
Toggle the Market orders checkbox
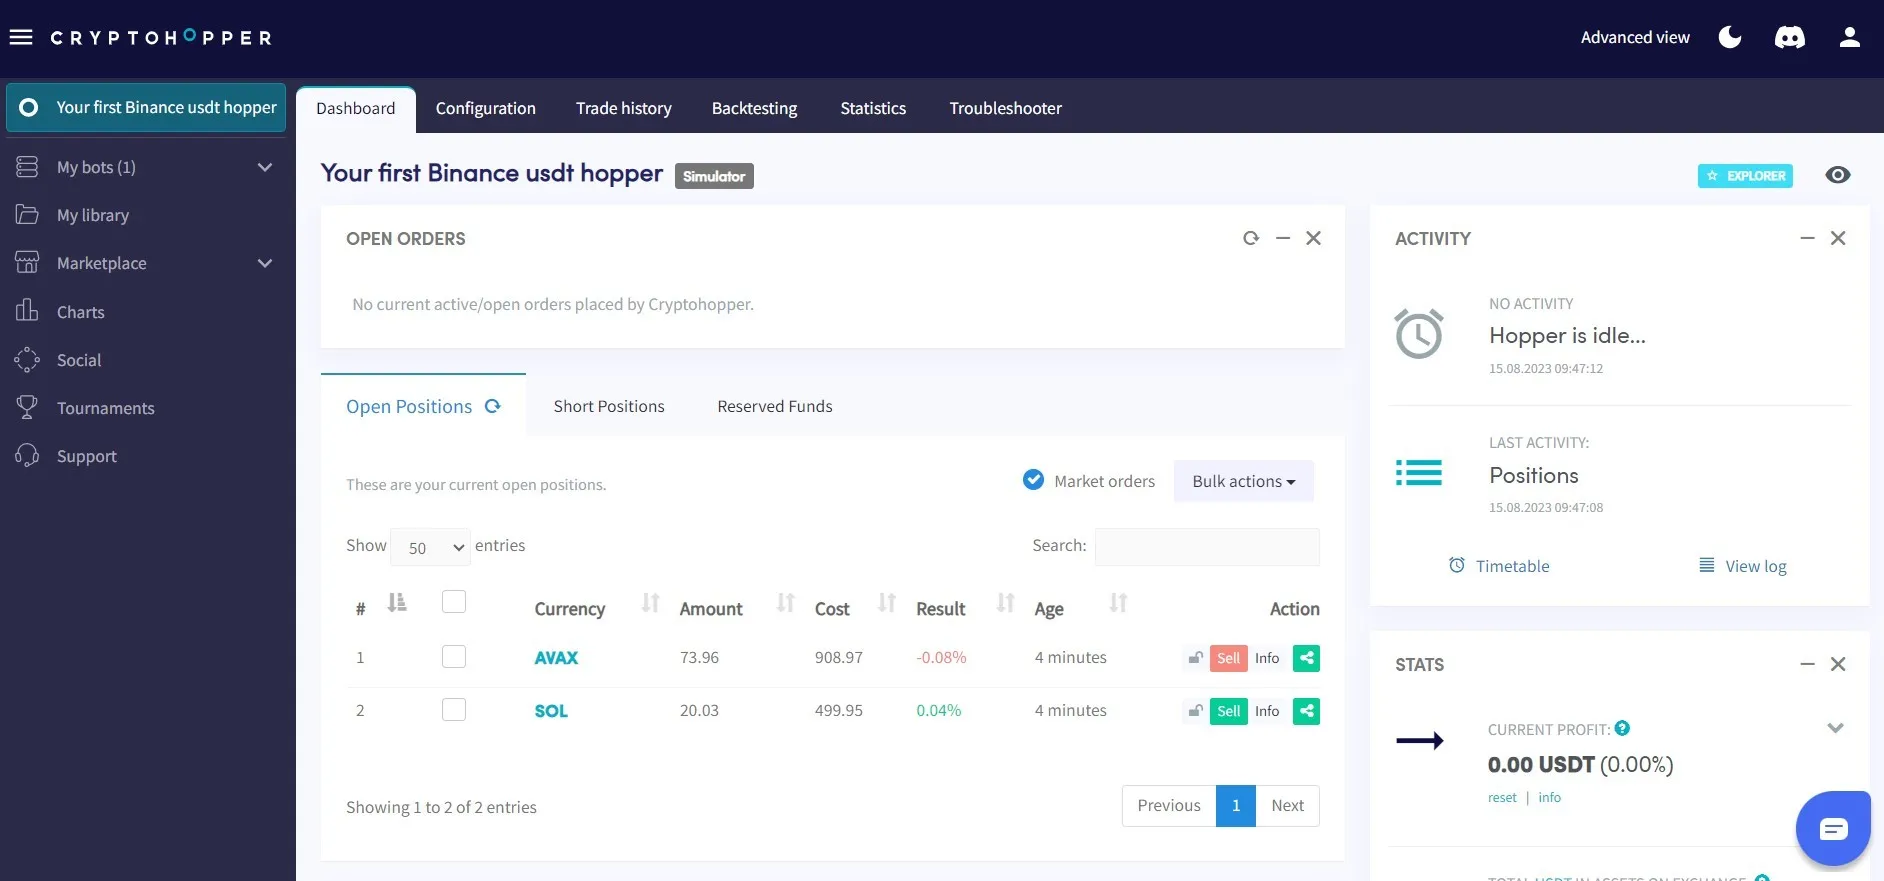coord(1034,480)
